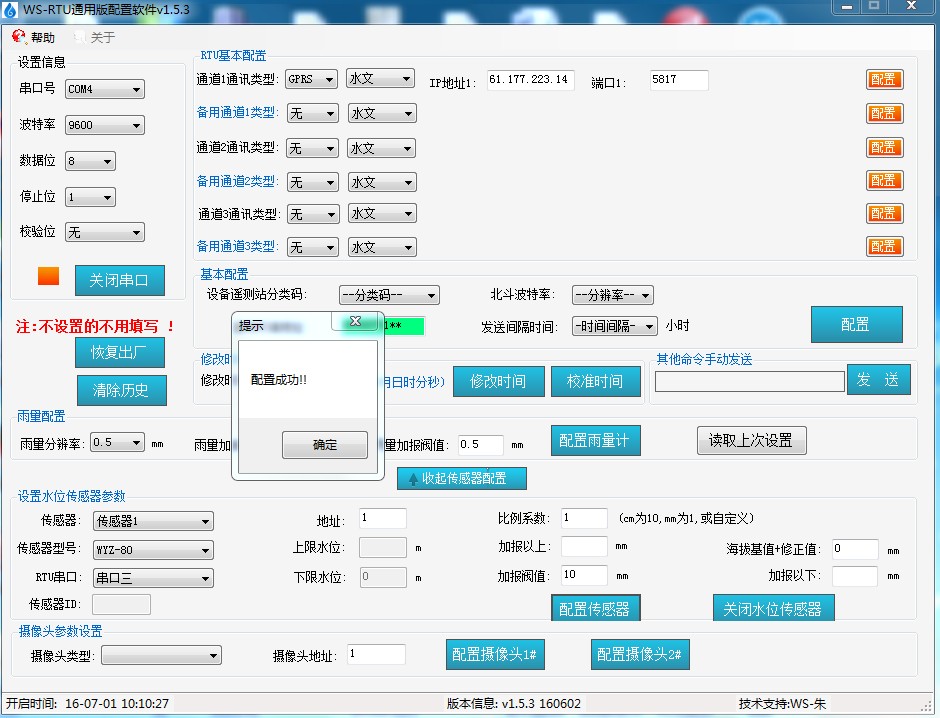Click orange 配置 button for channel 1
Screen dimensions: 940x718
(883, 80)
